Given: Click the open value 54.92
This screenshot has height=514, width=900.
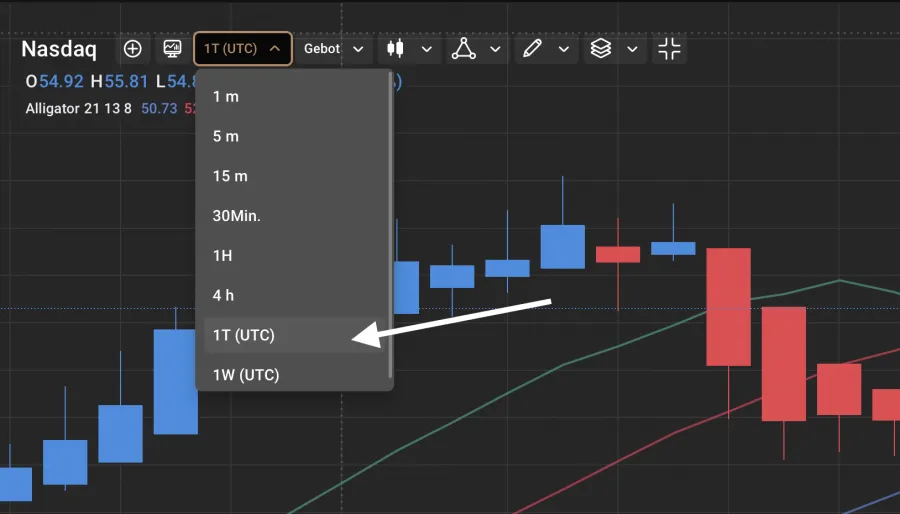Looking at the screenshot, I should click(x=61, y=81).
